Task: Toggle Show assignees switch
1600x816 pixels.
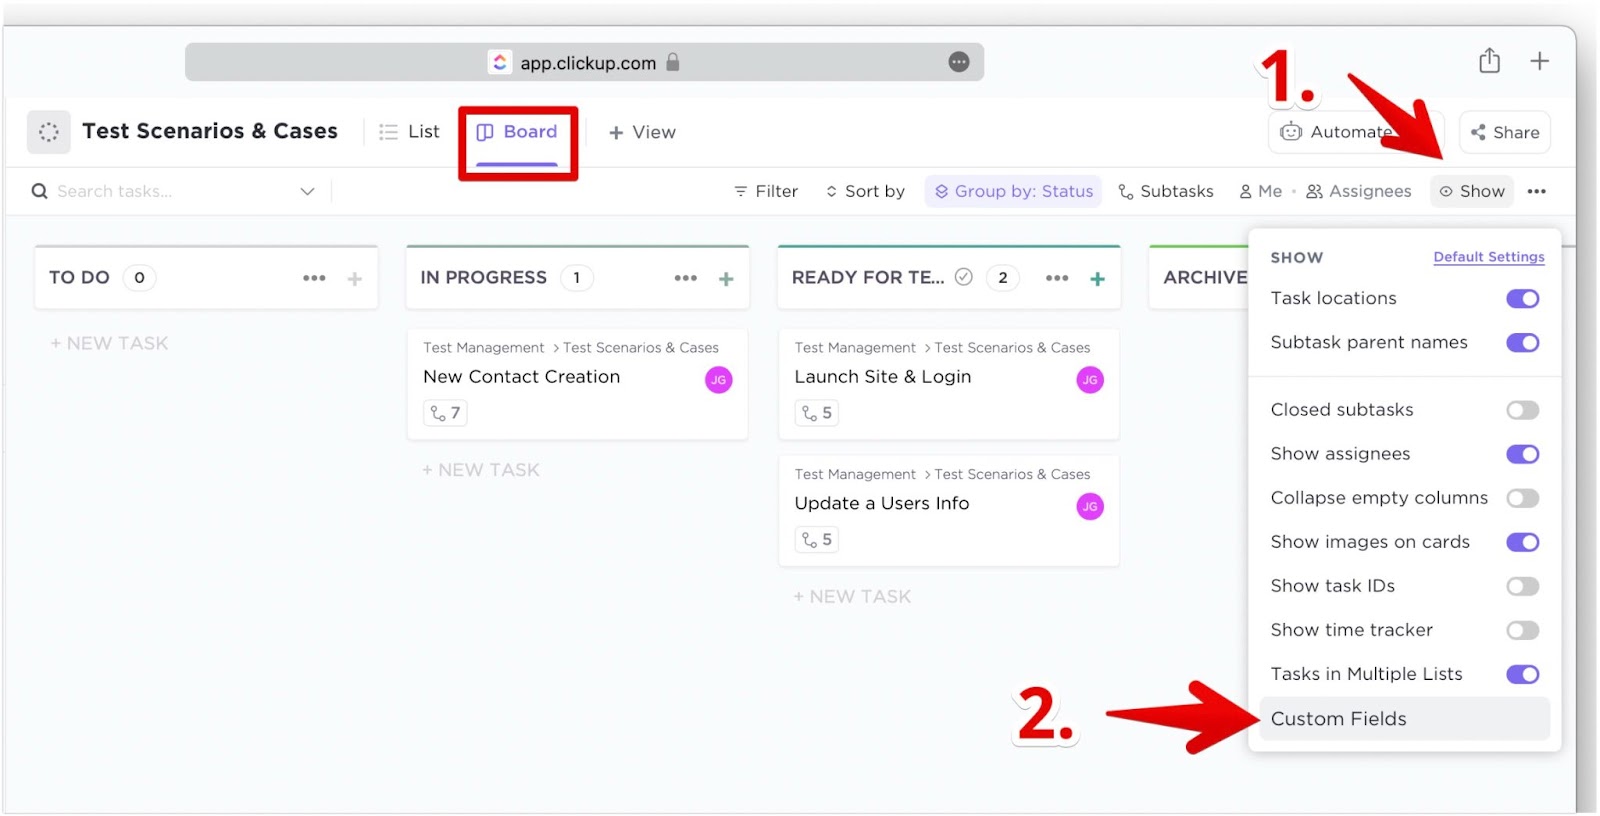Action: pyautogui.click(x=1522, y=454)
